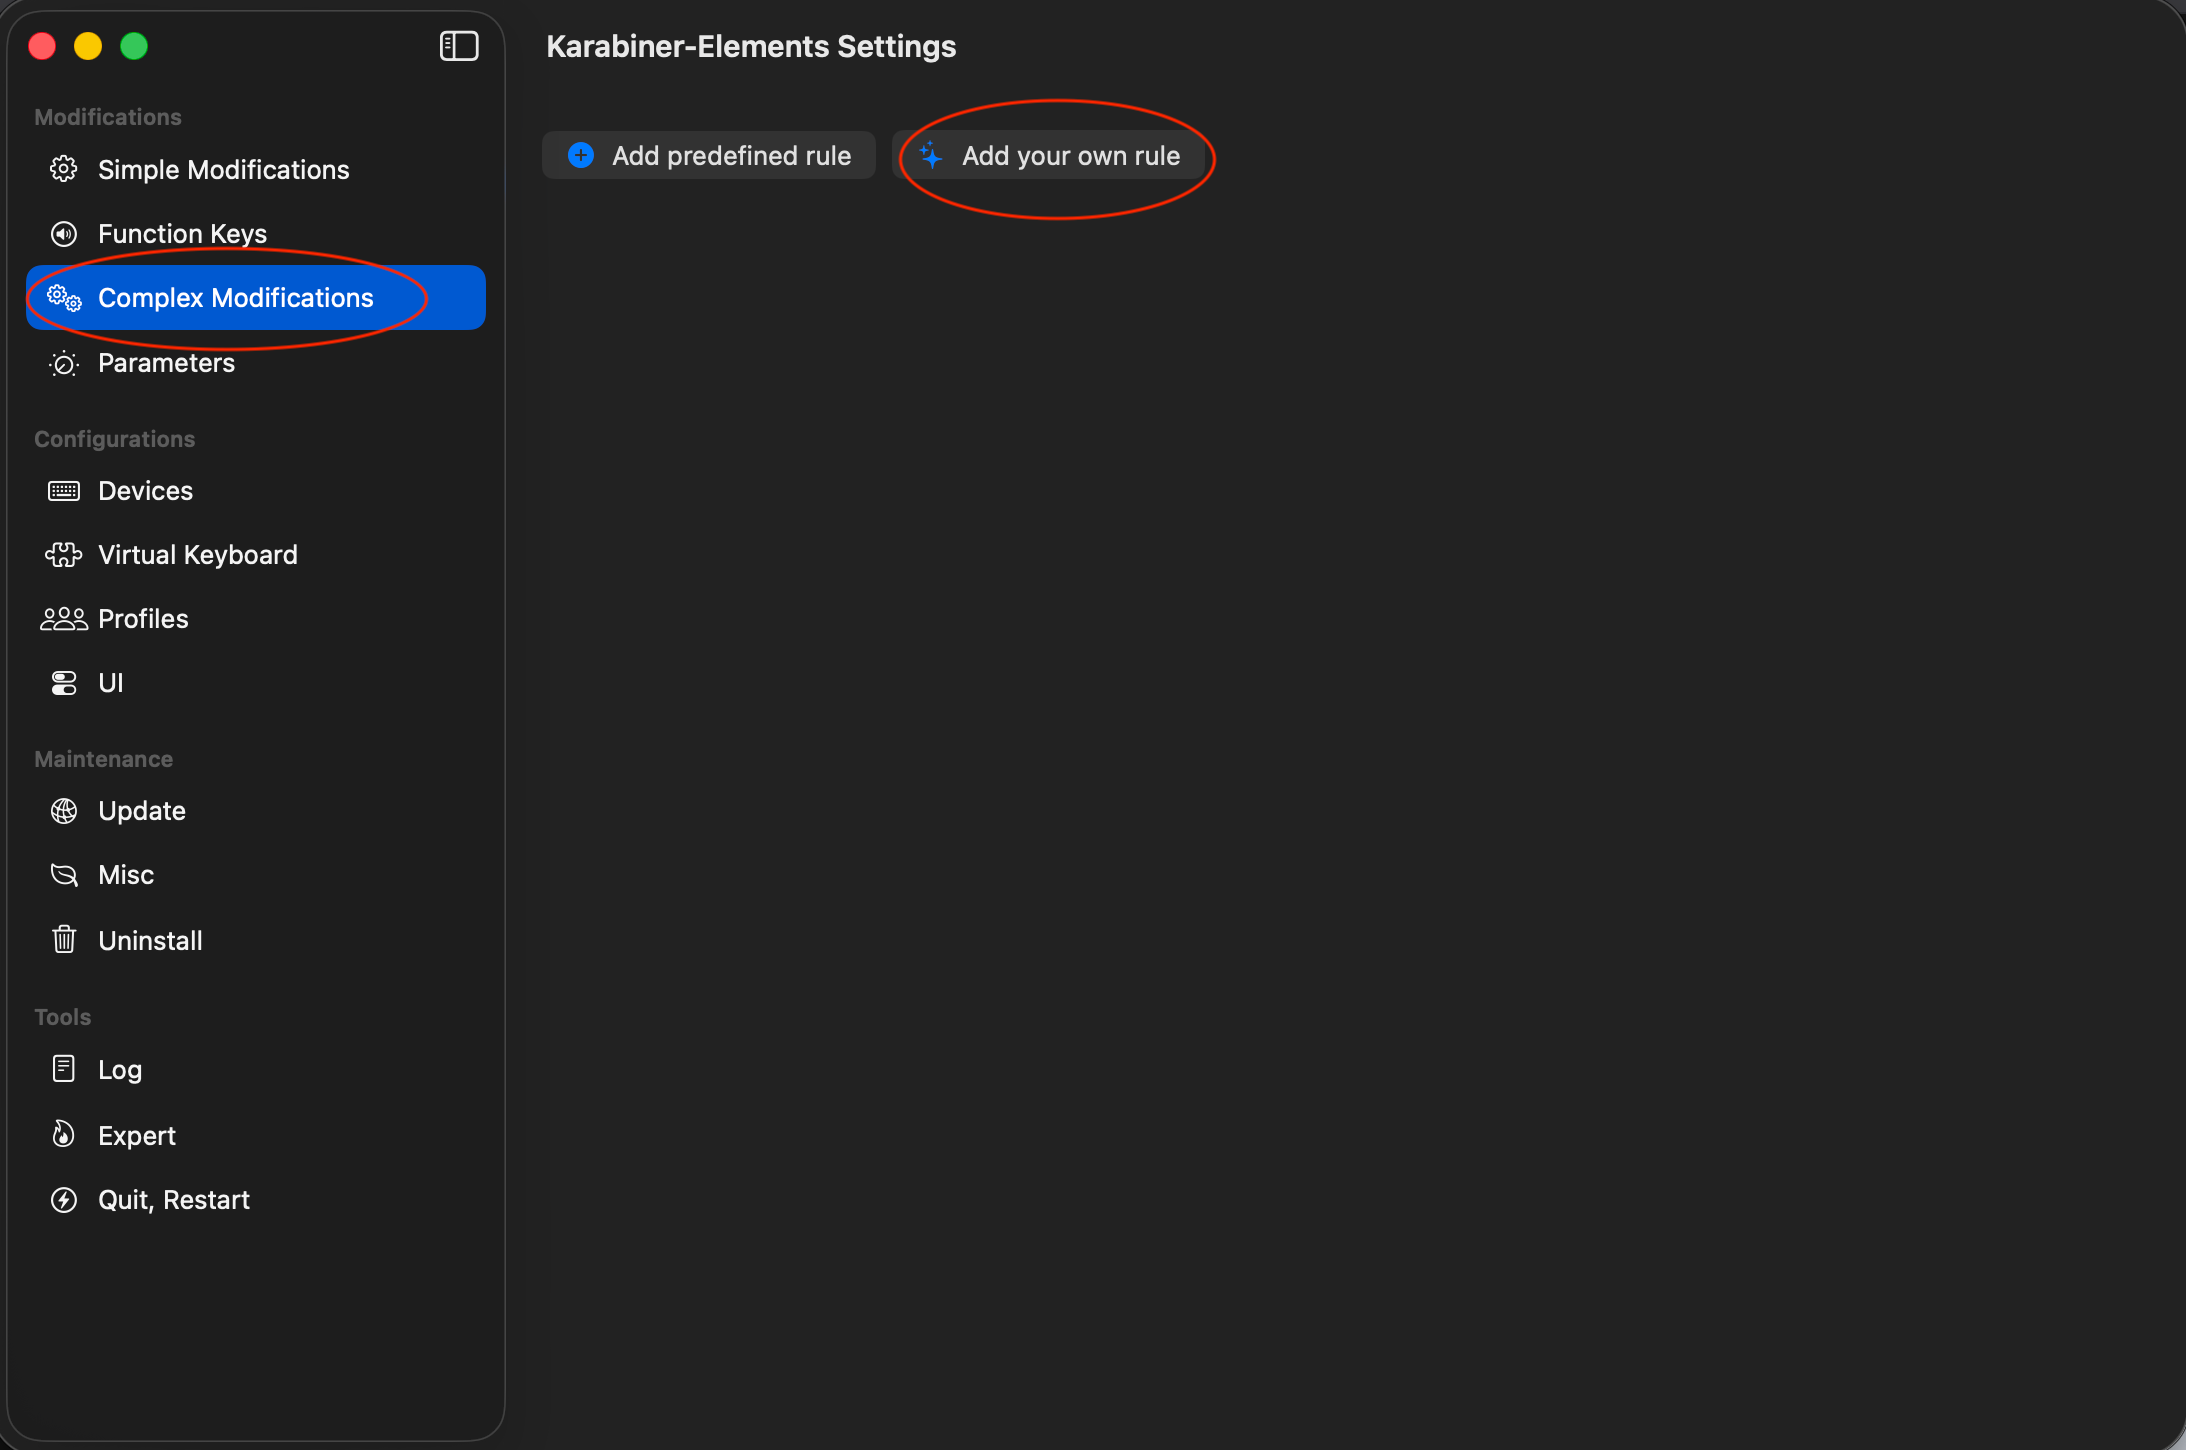Click the blue plus icon
The height and width of the screenshot is (1450, 2186).
click(581, 156)
